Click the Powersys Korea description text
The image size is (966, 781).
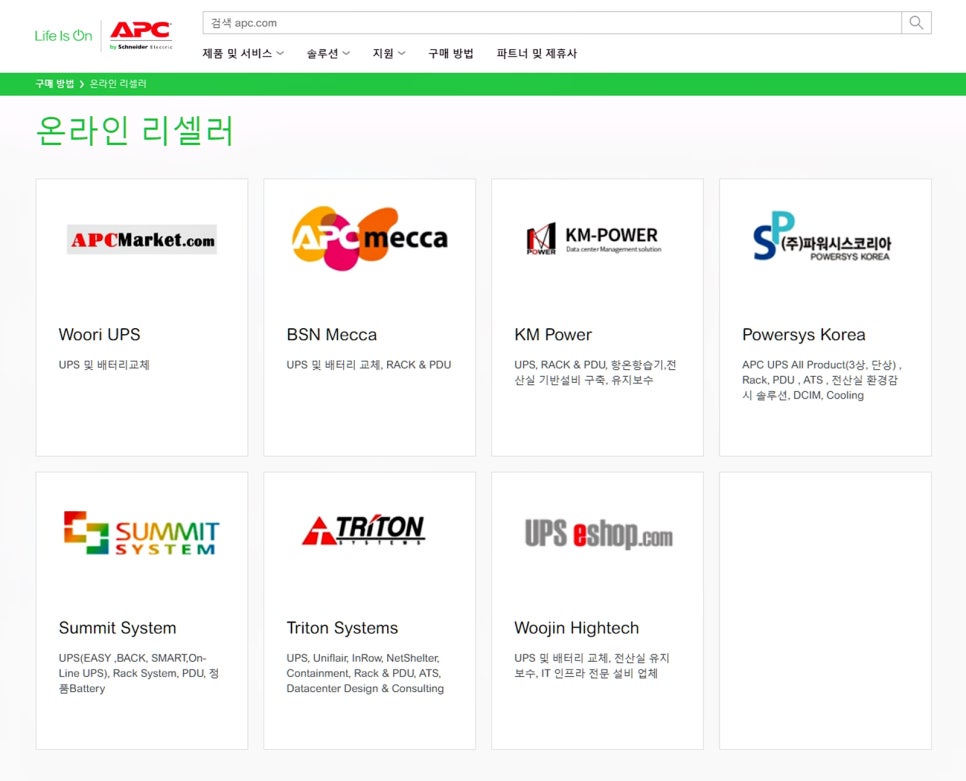click(822, 380)
